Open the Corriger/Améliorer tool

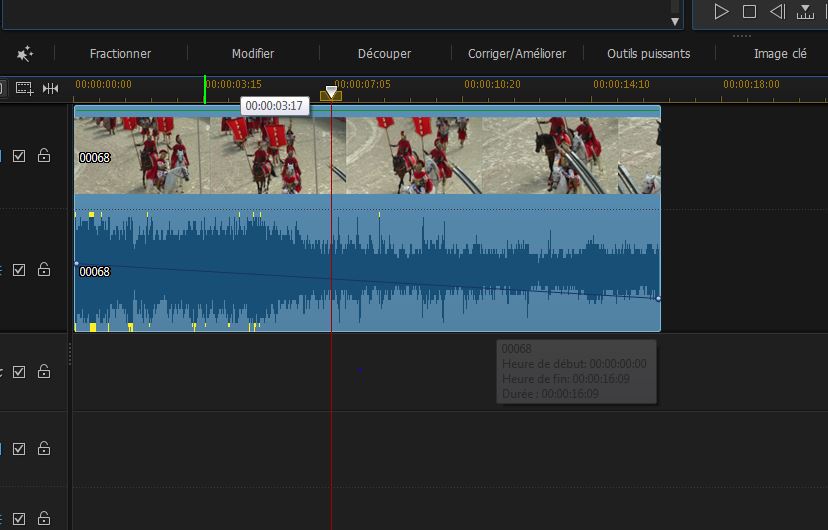tap(517, 54)
